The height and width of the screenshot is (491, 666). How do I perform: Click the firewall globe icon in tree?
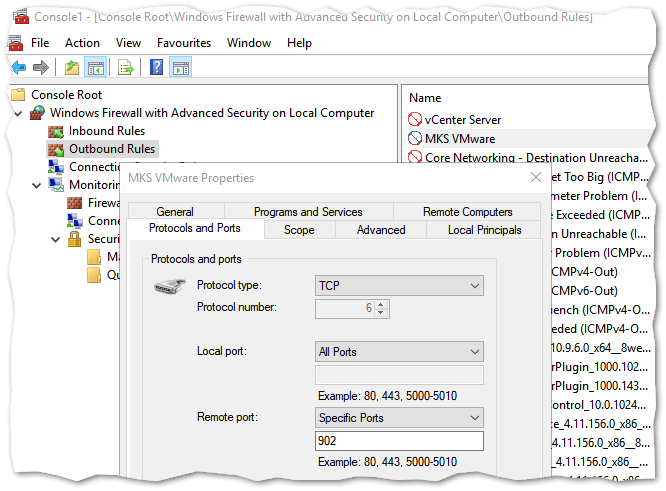(37, 113)
